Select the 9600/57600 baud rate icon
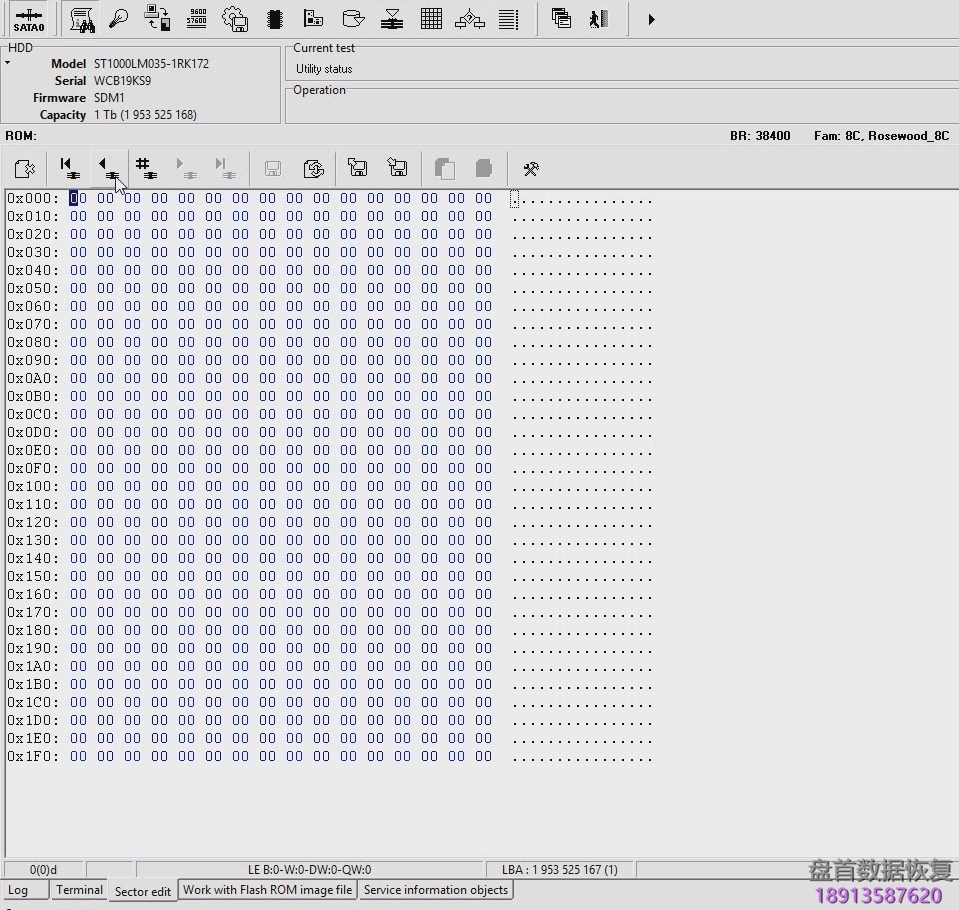The image size is (959, 910). [x=197, y=19]
